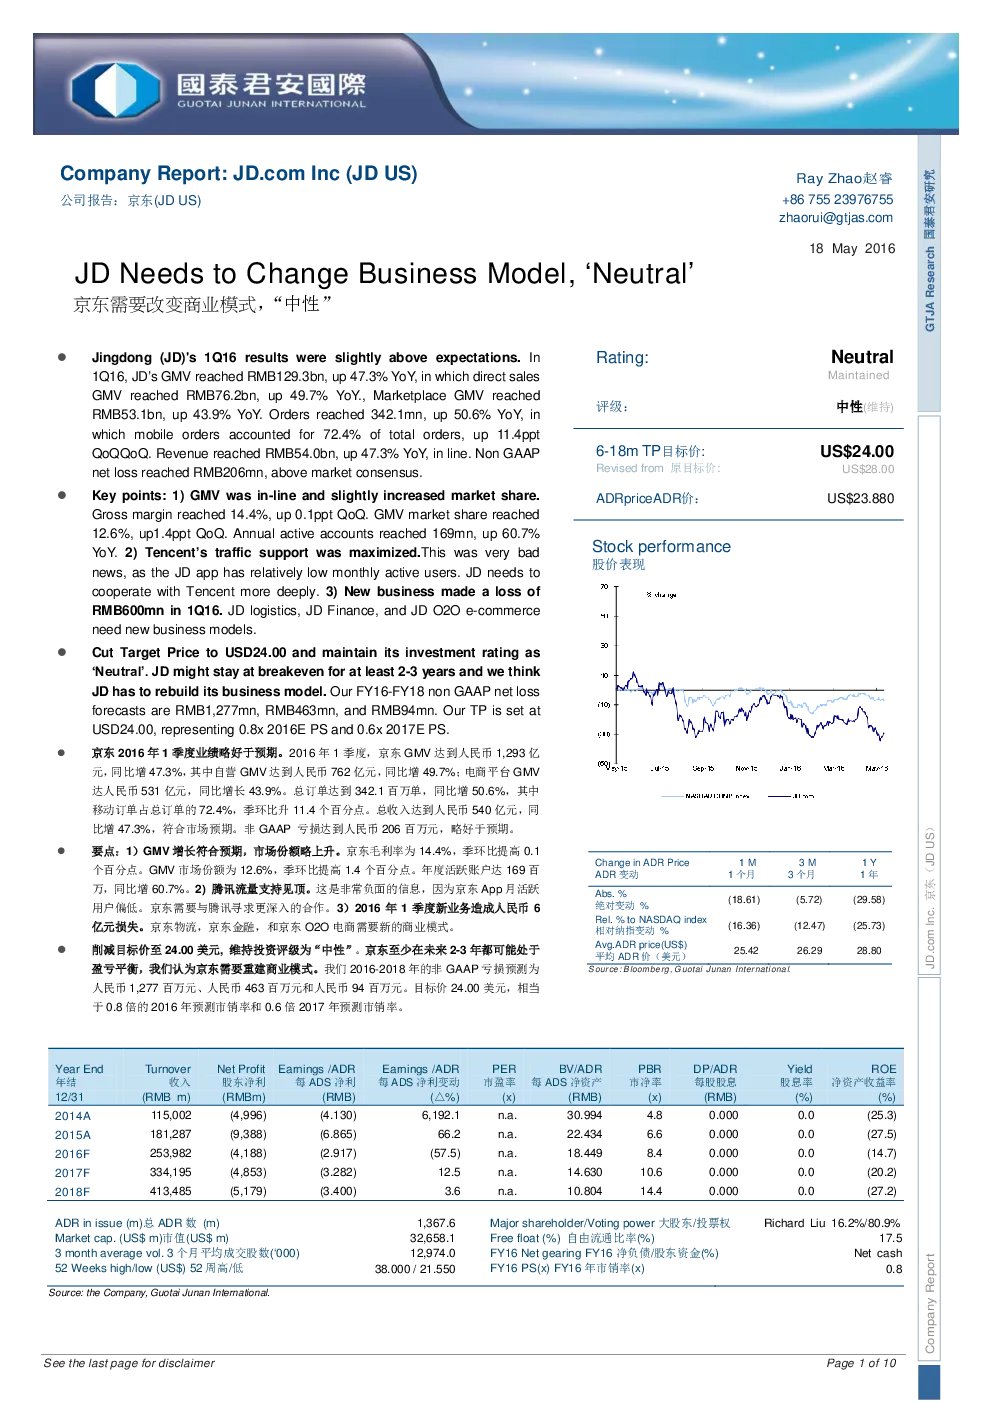992x1403 pixels.
Task: Click the 3 M Avg. ADR price 26.29
Action: (x=809, y=950)
